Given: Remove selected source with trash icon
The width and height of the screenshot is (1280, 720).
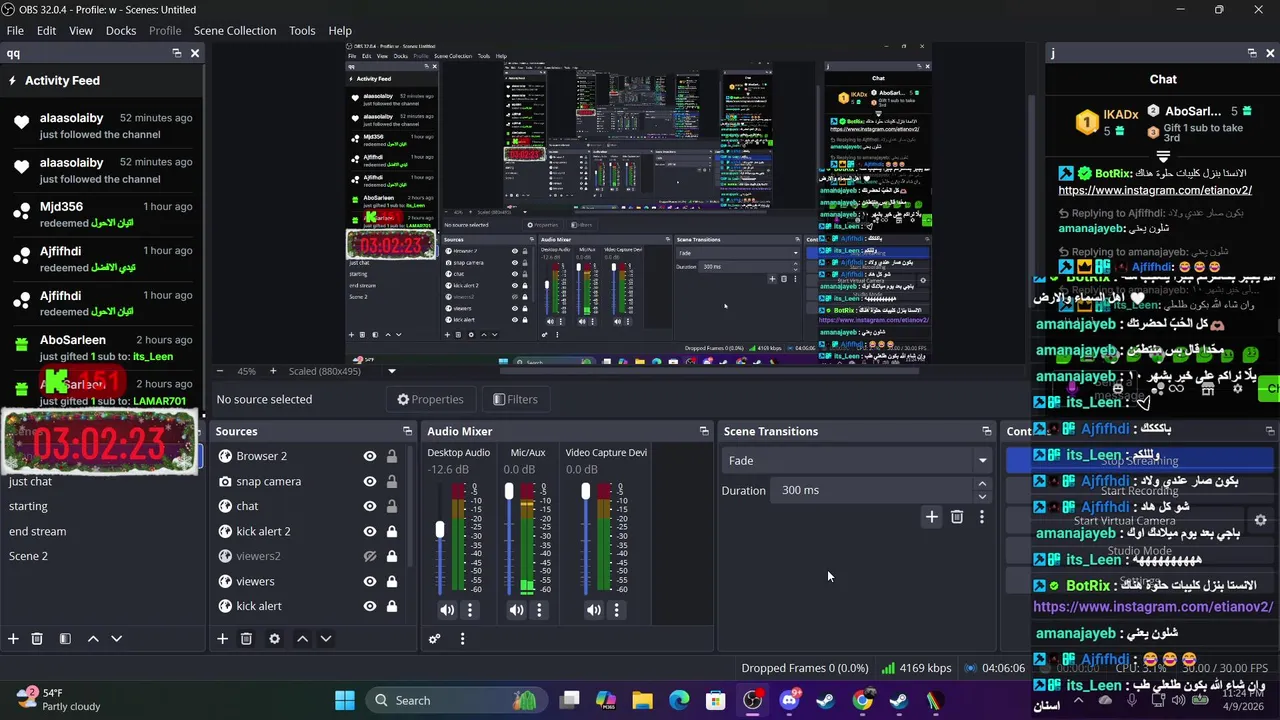Looking at the screenshot, I should pyautogui.click(x=246, y=639).
